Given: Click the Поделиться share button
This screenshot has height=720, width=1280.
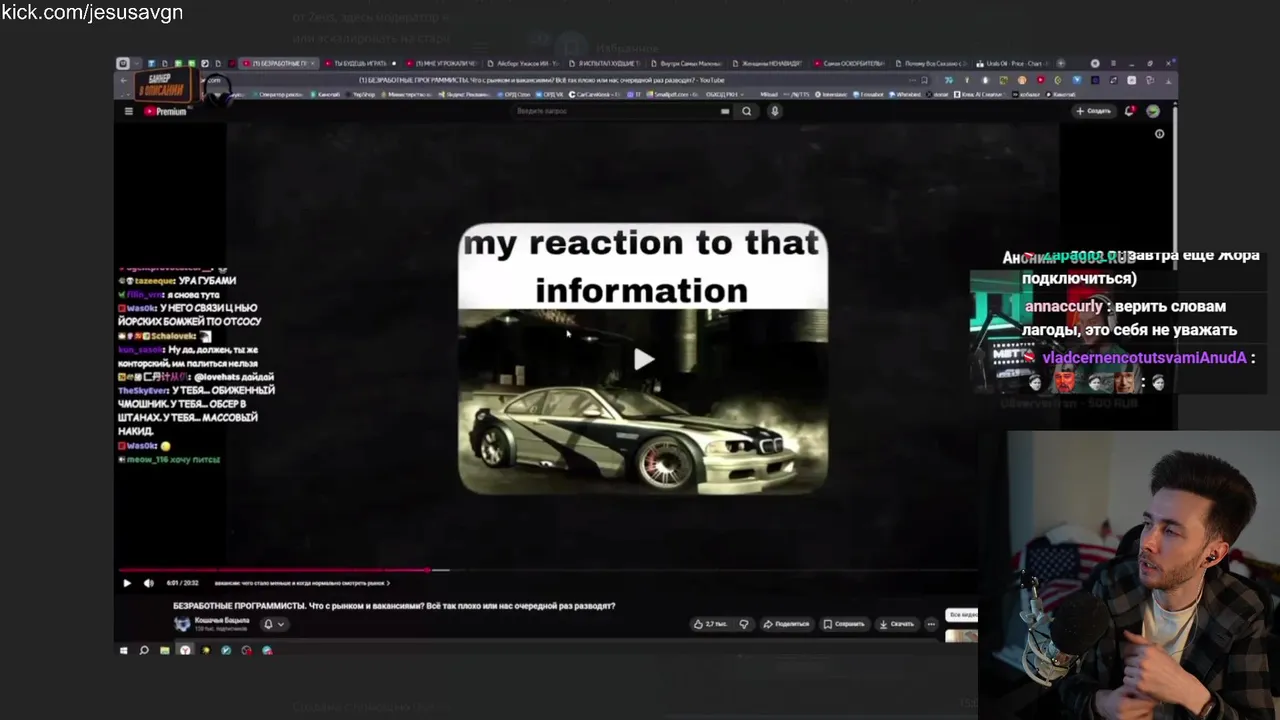Looking at the screenshot, I should (786, 624).
